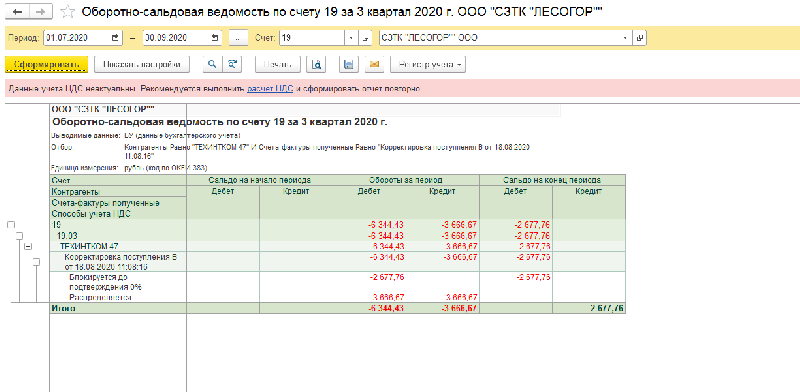Click the start date field 01.07.2020
Viewport: 800px width, 392px height.
(77, 37)
